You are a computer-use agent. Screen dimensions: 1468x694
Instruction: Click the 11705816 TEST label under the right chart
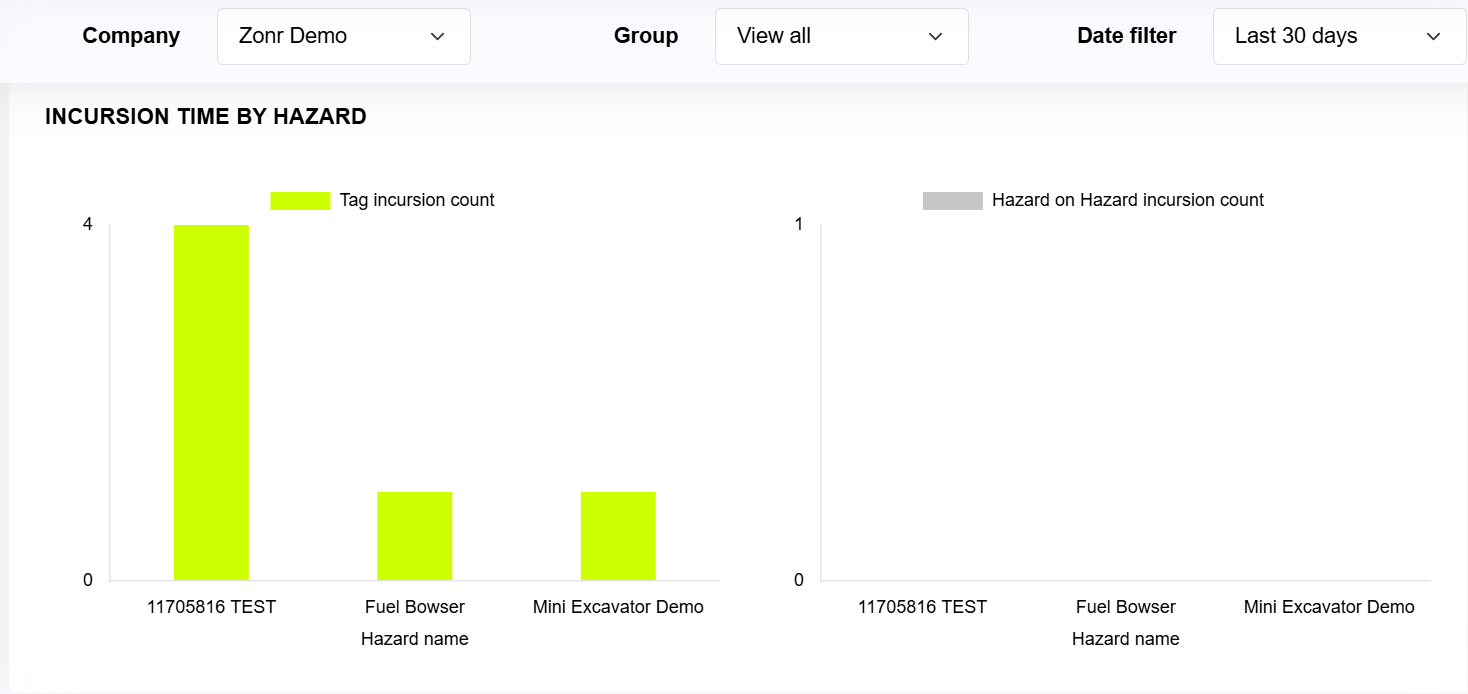pos(922,607)
